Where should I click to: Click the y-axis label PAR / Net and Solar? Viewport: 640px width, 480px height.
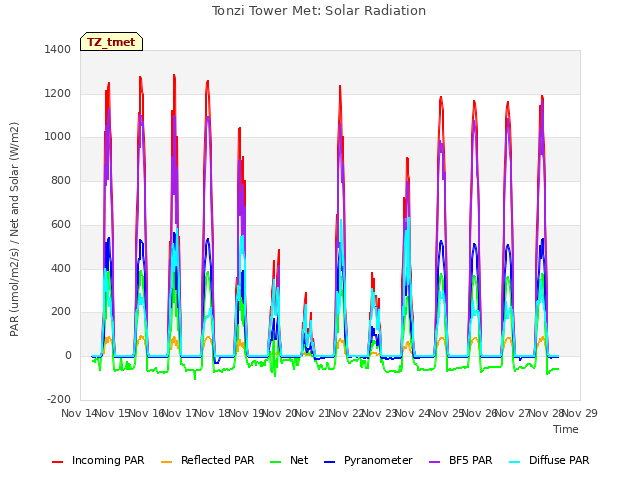pyautogui.click(x=14, y=229)
